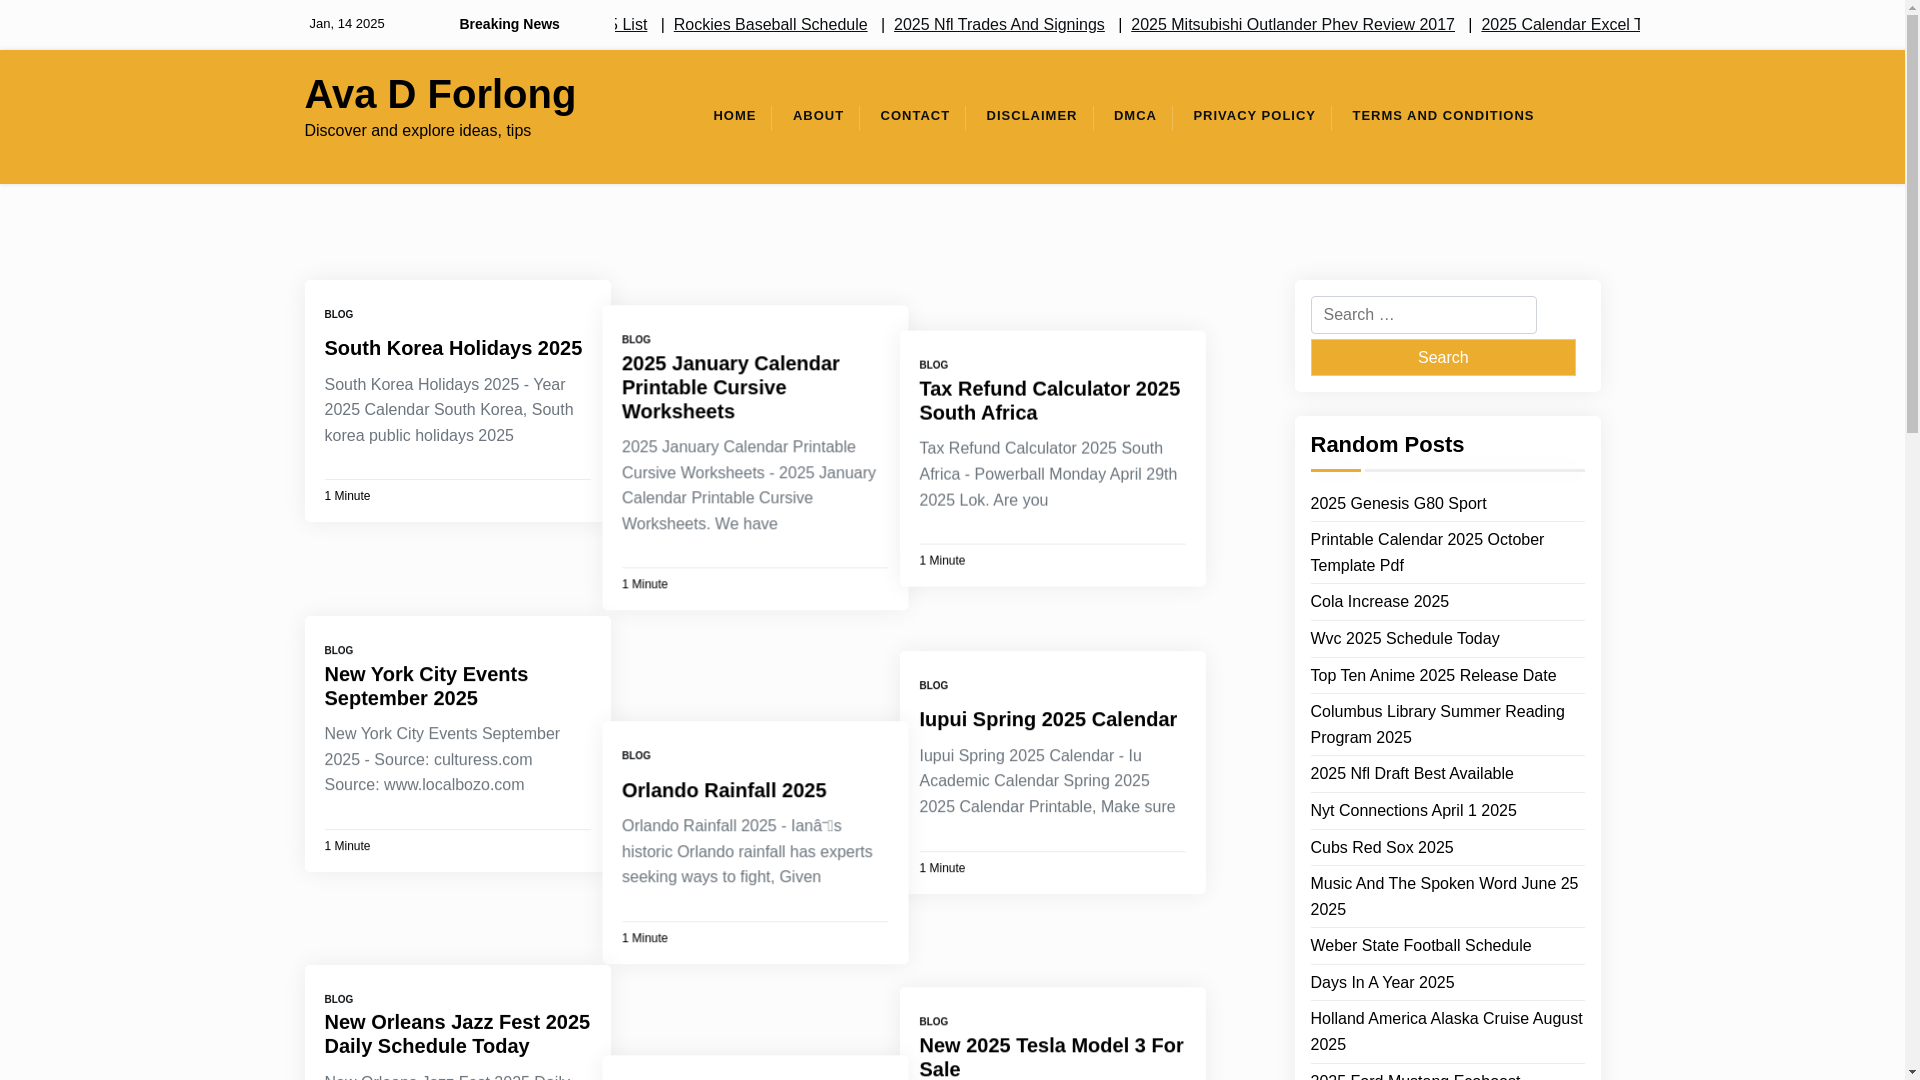Open Days In A Year 2025

(1381, 983)
